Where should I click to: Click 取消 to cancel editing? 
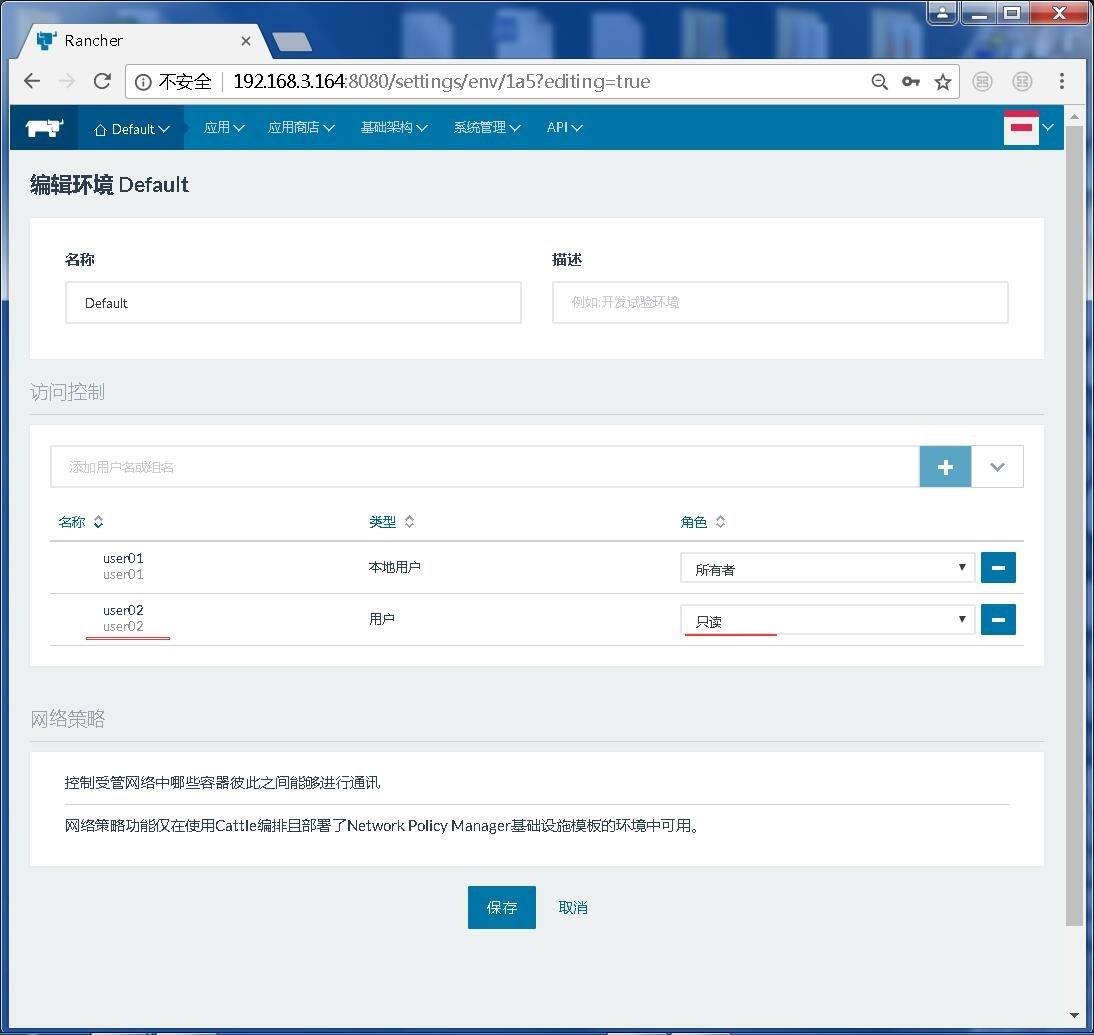(x=572, y=907)
